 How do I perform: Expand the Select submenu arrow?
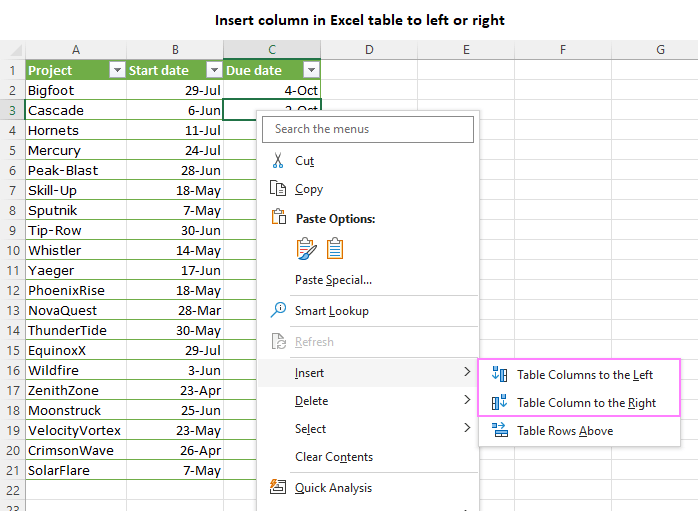(467, 428)
